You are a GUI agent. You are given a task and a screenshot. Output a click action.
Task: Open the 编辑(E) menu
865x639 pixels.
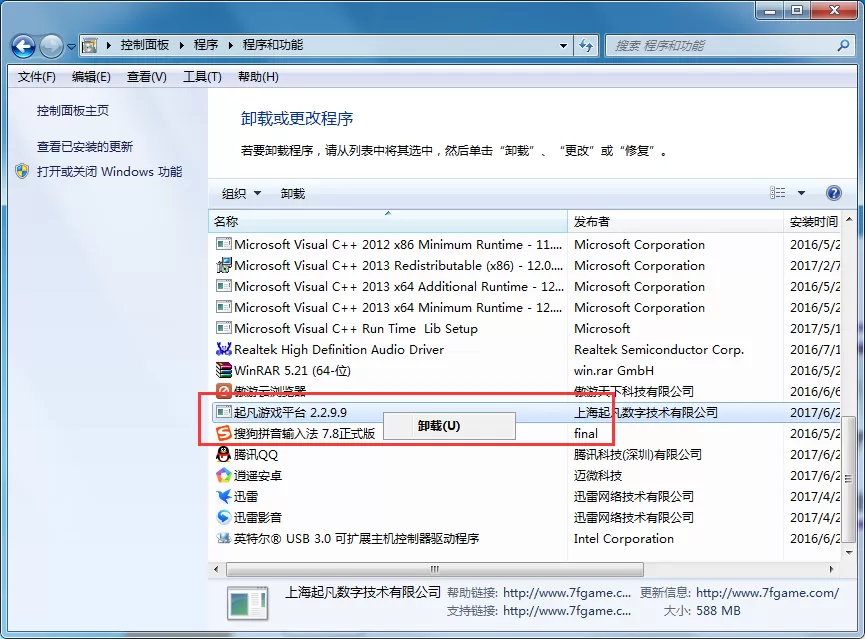click(91, 77)
